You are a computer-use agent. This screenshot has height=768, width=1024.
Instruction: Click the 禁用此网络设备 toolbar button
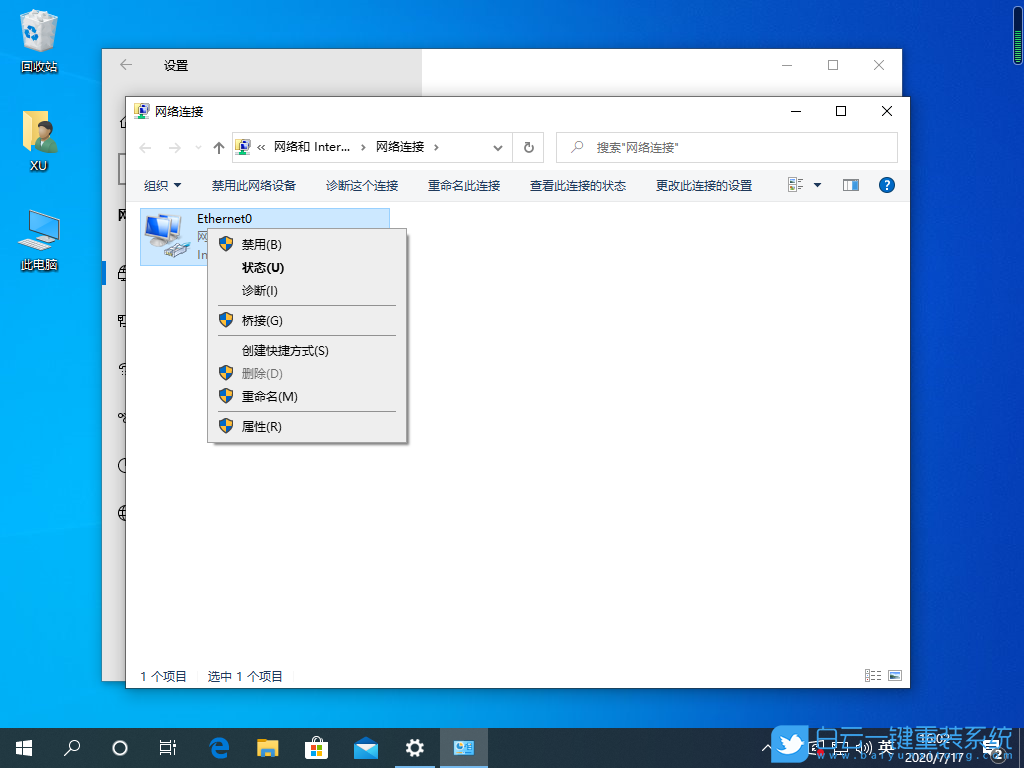[254, 185]
